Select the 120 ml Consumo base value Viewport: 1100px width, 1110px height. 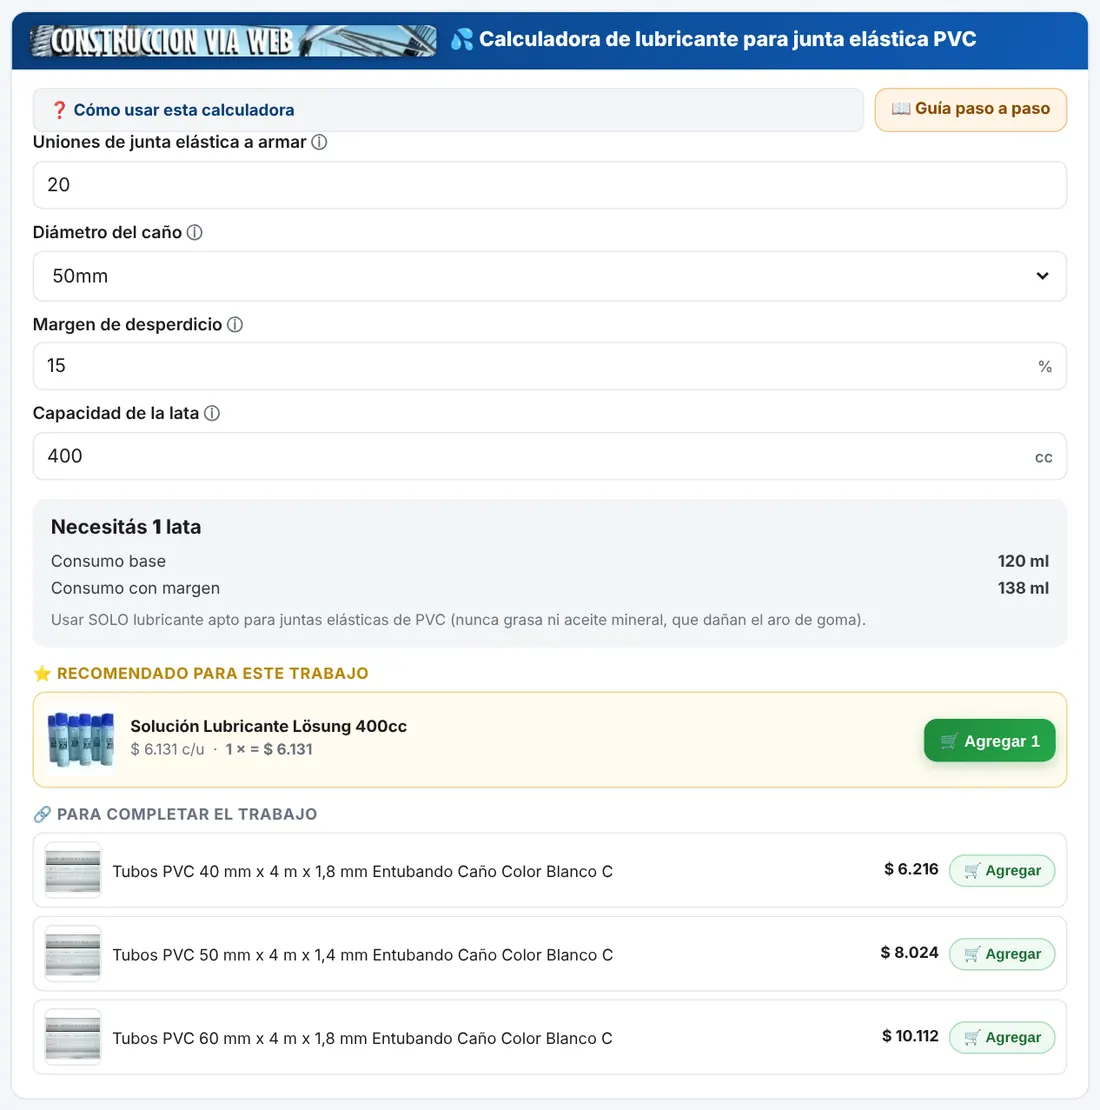[x=1023, y=561]
